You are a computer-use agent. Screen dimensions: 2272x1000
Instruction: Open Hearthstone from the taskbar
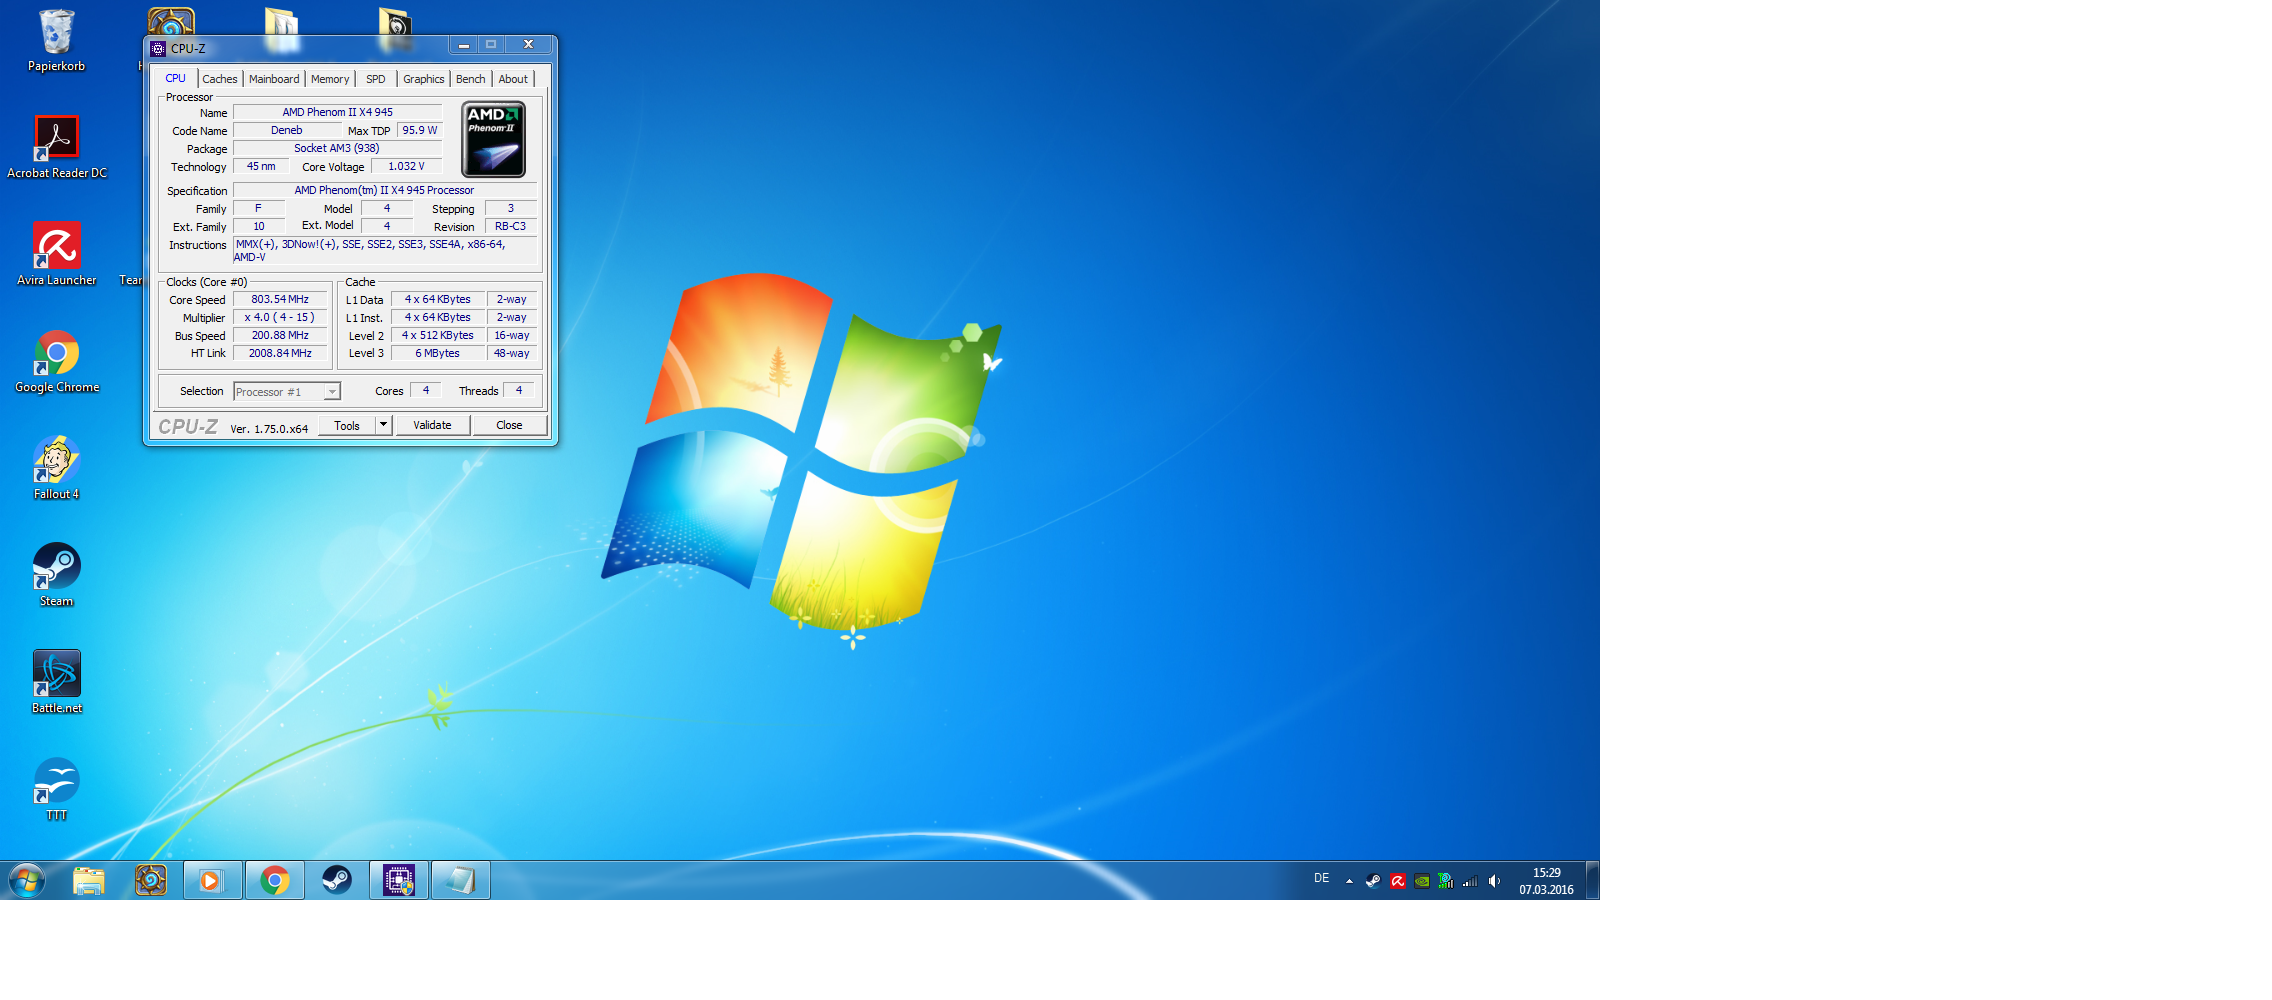151,880
